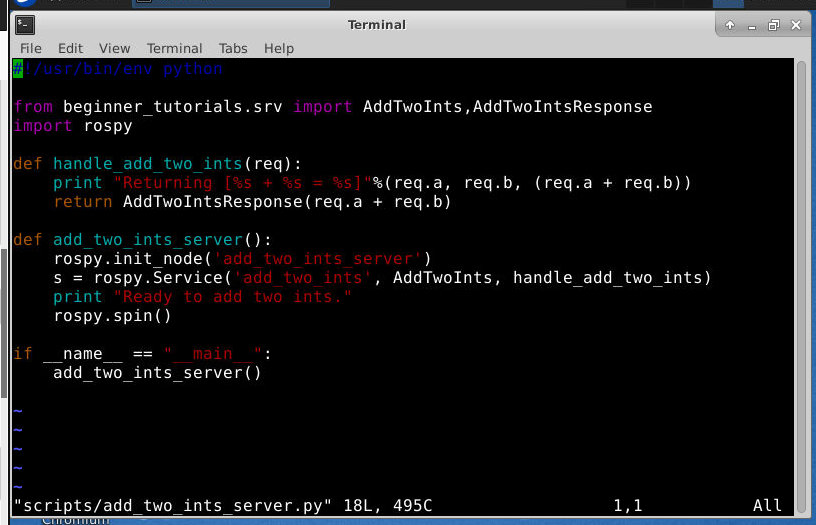Viewport: 816px width, 525px height.
Task: Open the File menu
Action: (x=31, y=48)
